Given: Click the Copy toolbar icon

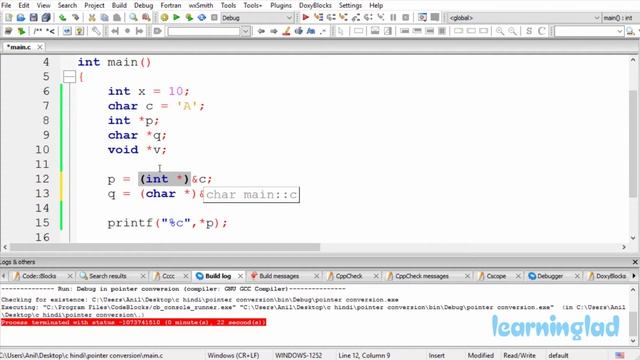Looking at the screenshot, I should coord(104,18).
